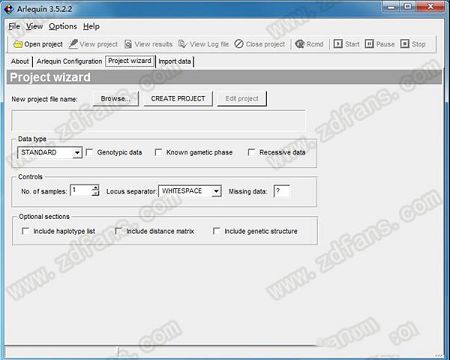Increase the number of samples
Screen dimensions: 450x360
point(95,188)
